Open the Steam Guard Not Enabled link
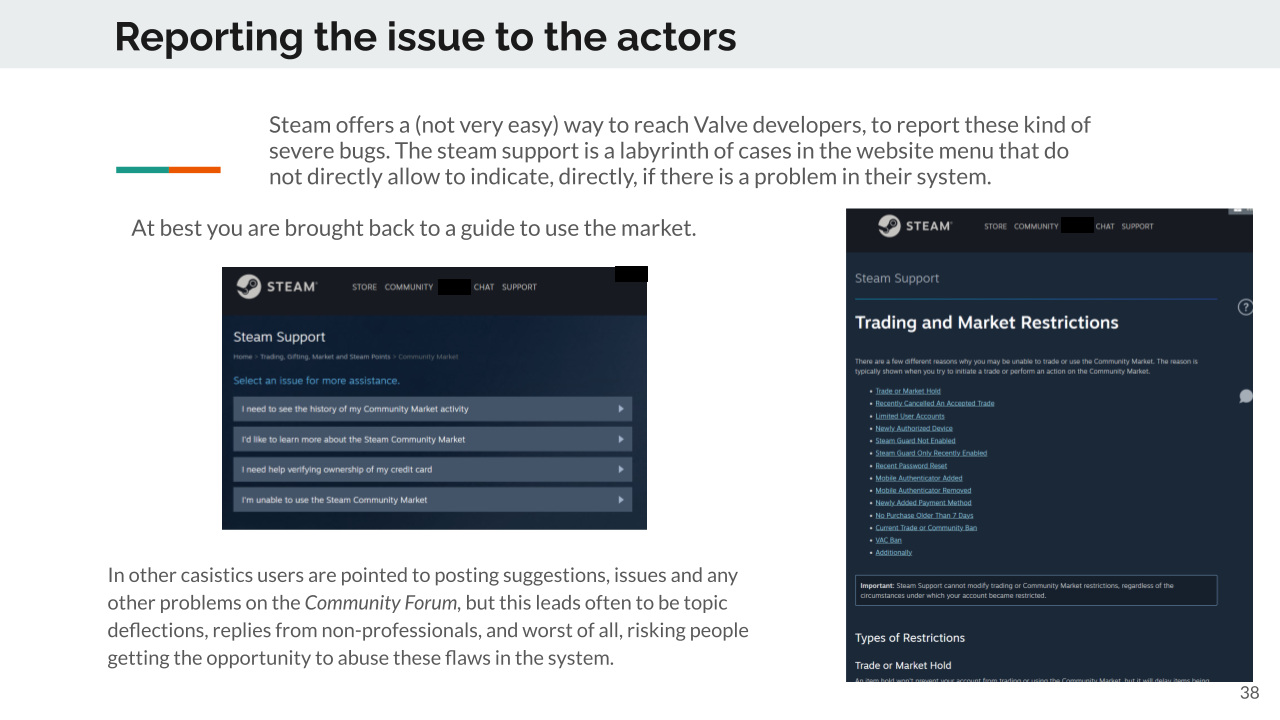 (915, 440)
